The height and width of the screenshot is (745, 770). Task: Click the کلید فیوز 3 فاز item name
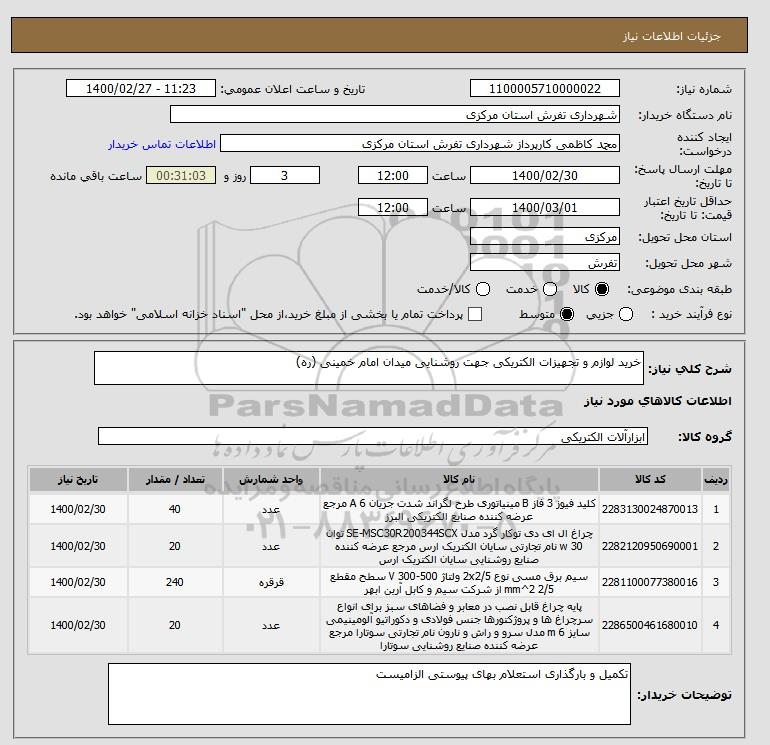[x=459, y=510]
